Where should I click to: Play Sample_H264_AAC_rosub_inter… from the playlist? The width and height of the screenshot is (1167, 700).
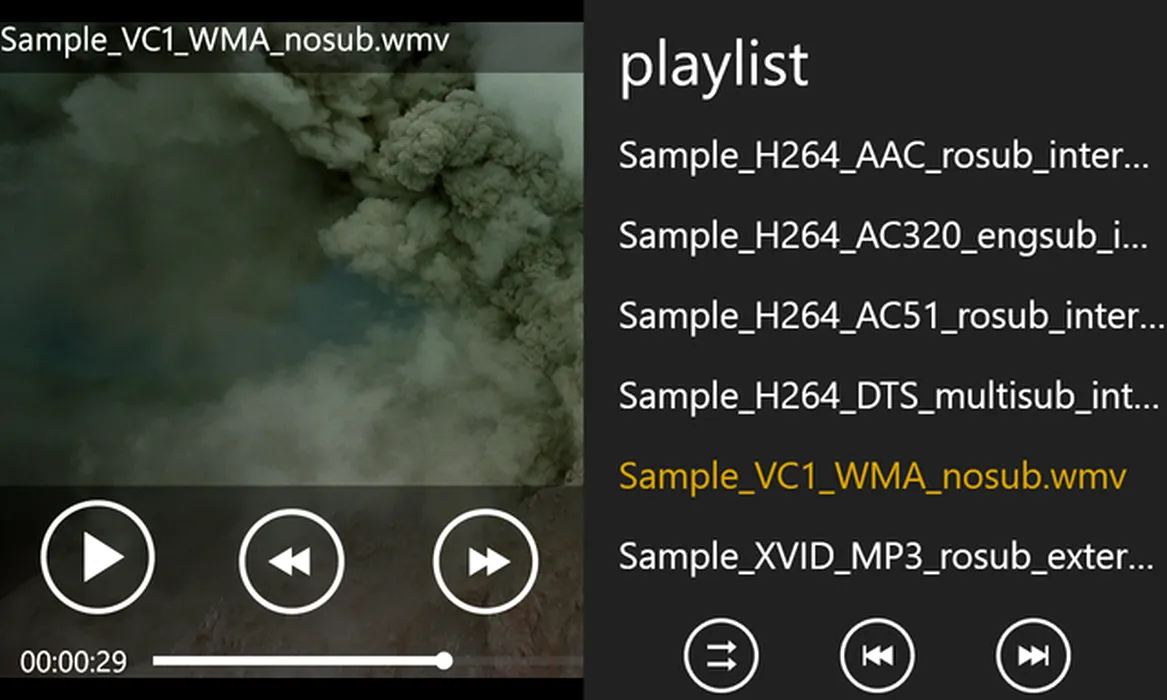tap(883, 155)
